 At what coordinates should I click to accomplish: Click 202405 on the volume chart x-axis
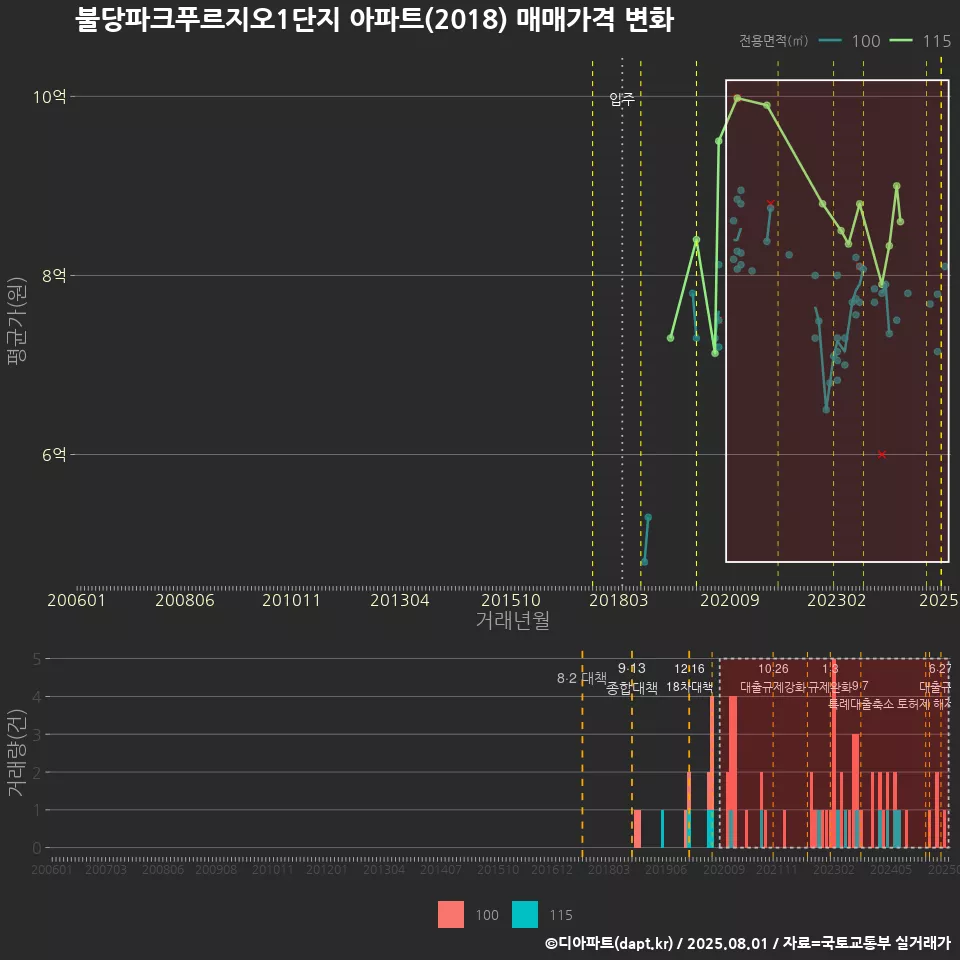[x=891, y=869]
